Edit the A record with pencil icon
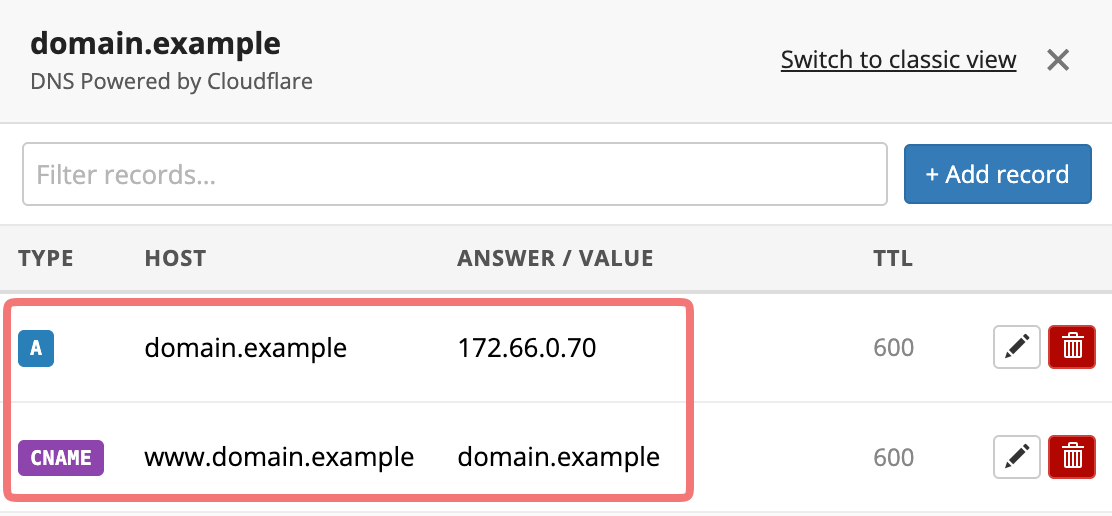Viewport: 1112px width, 516px height. point(1016,347)
